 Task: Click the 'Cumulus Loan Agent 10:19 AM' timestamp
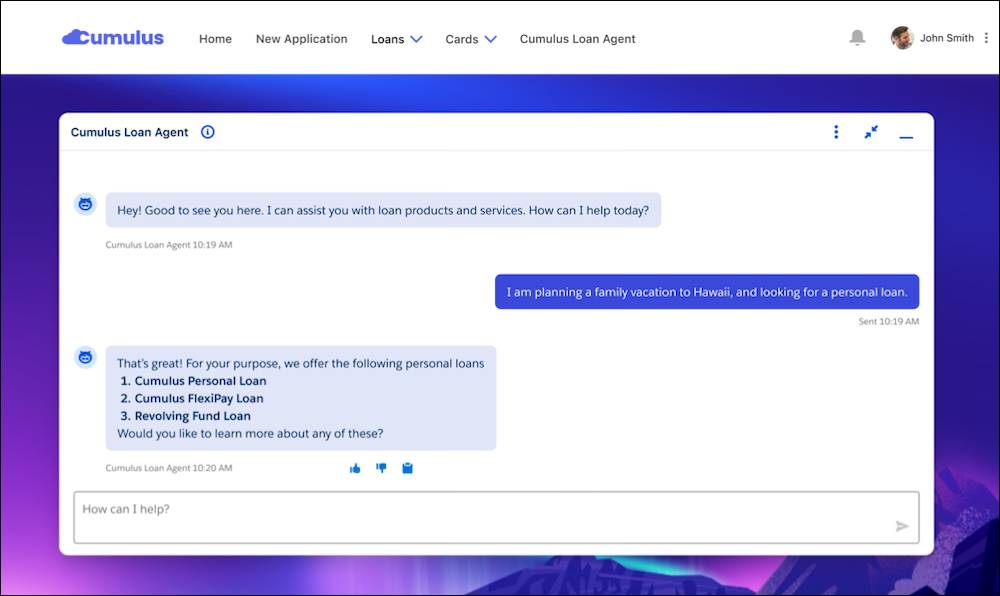(x=169, y=245)
